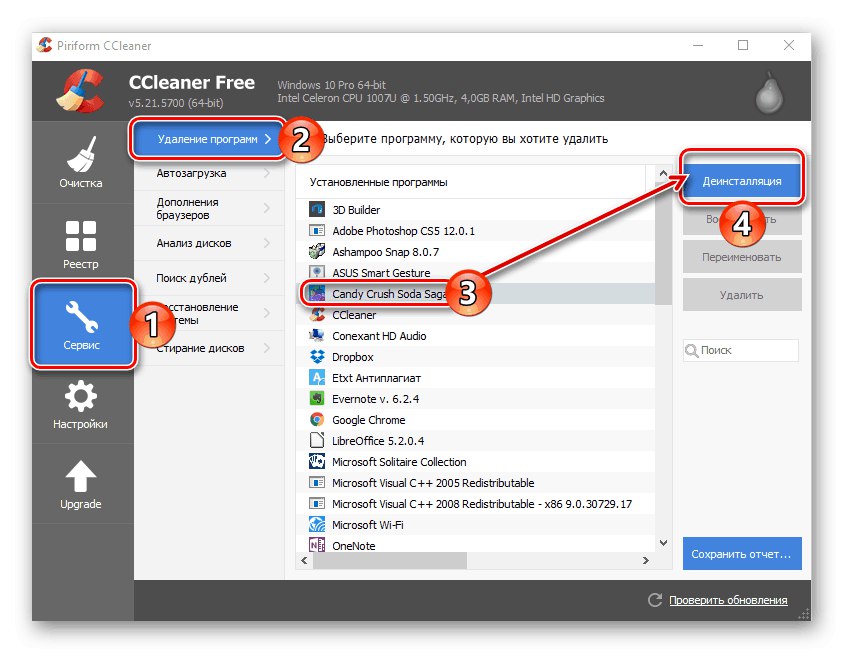Image resolution: width=844 pixels, height=653 pixels.
Task: Click the horizontal scroll right arrow
Action: click(645, 560)
